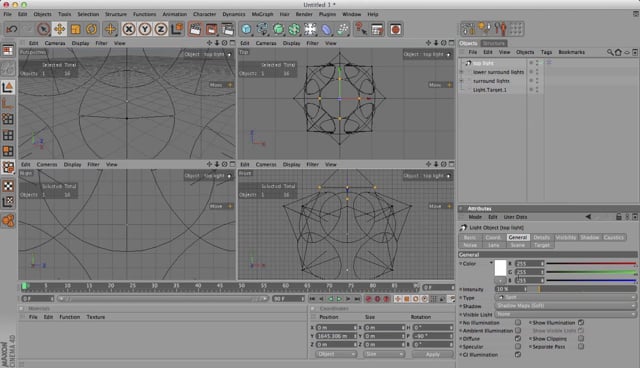Image resolution: width=640 pixels, height=368 pixels.
Task: Open the Size mode dropdown in Coordinates
Action: pyautogui.click(x=383, y=354)
